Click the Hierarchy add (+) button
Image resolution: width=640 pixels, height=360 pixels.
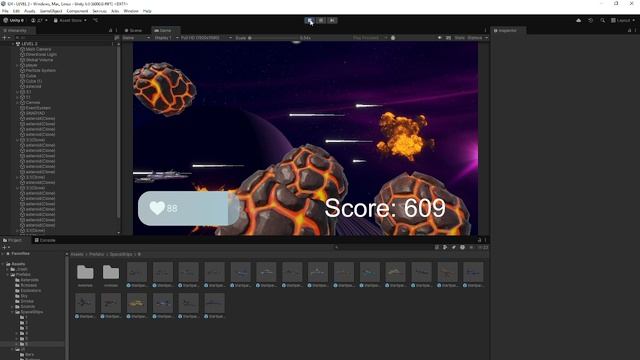tap(6, 38)
